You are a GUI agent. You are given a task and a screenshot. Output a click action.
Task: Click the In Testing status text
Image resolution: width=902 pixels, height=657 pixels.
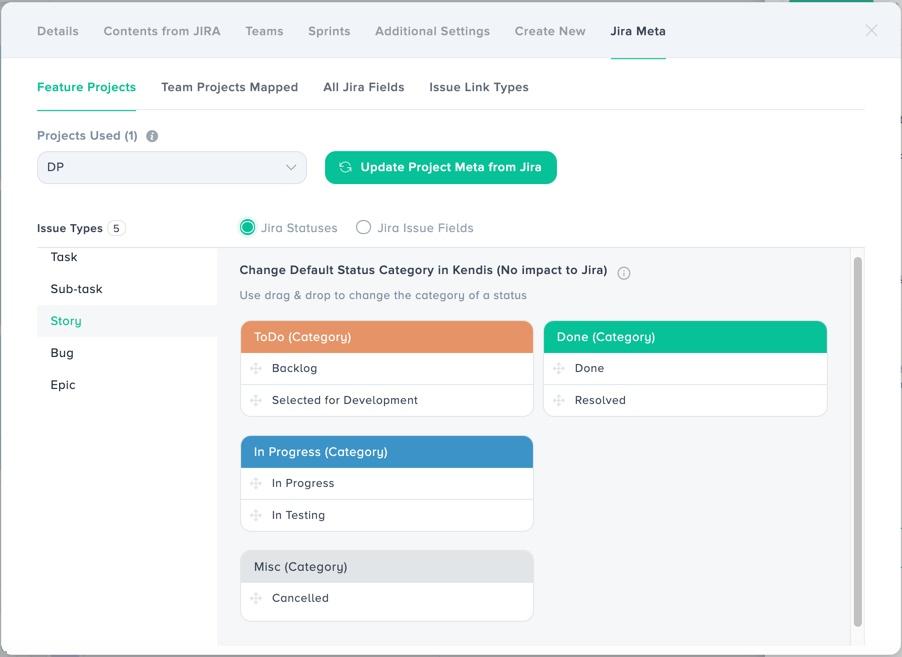pyautogui.click(x=298, y=515)
